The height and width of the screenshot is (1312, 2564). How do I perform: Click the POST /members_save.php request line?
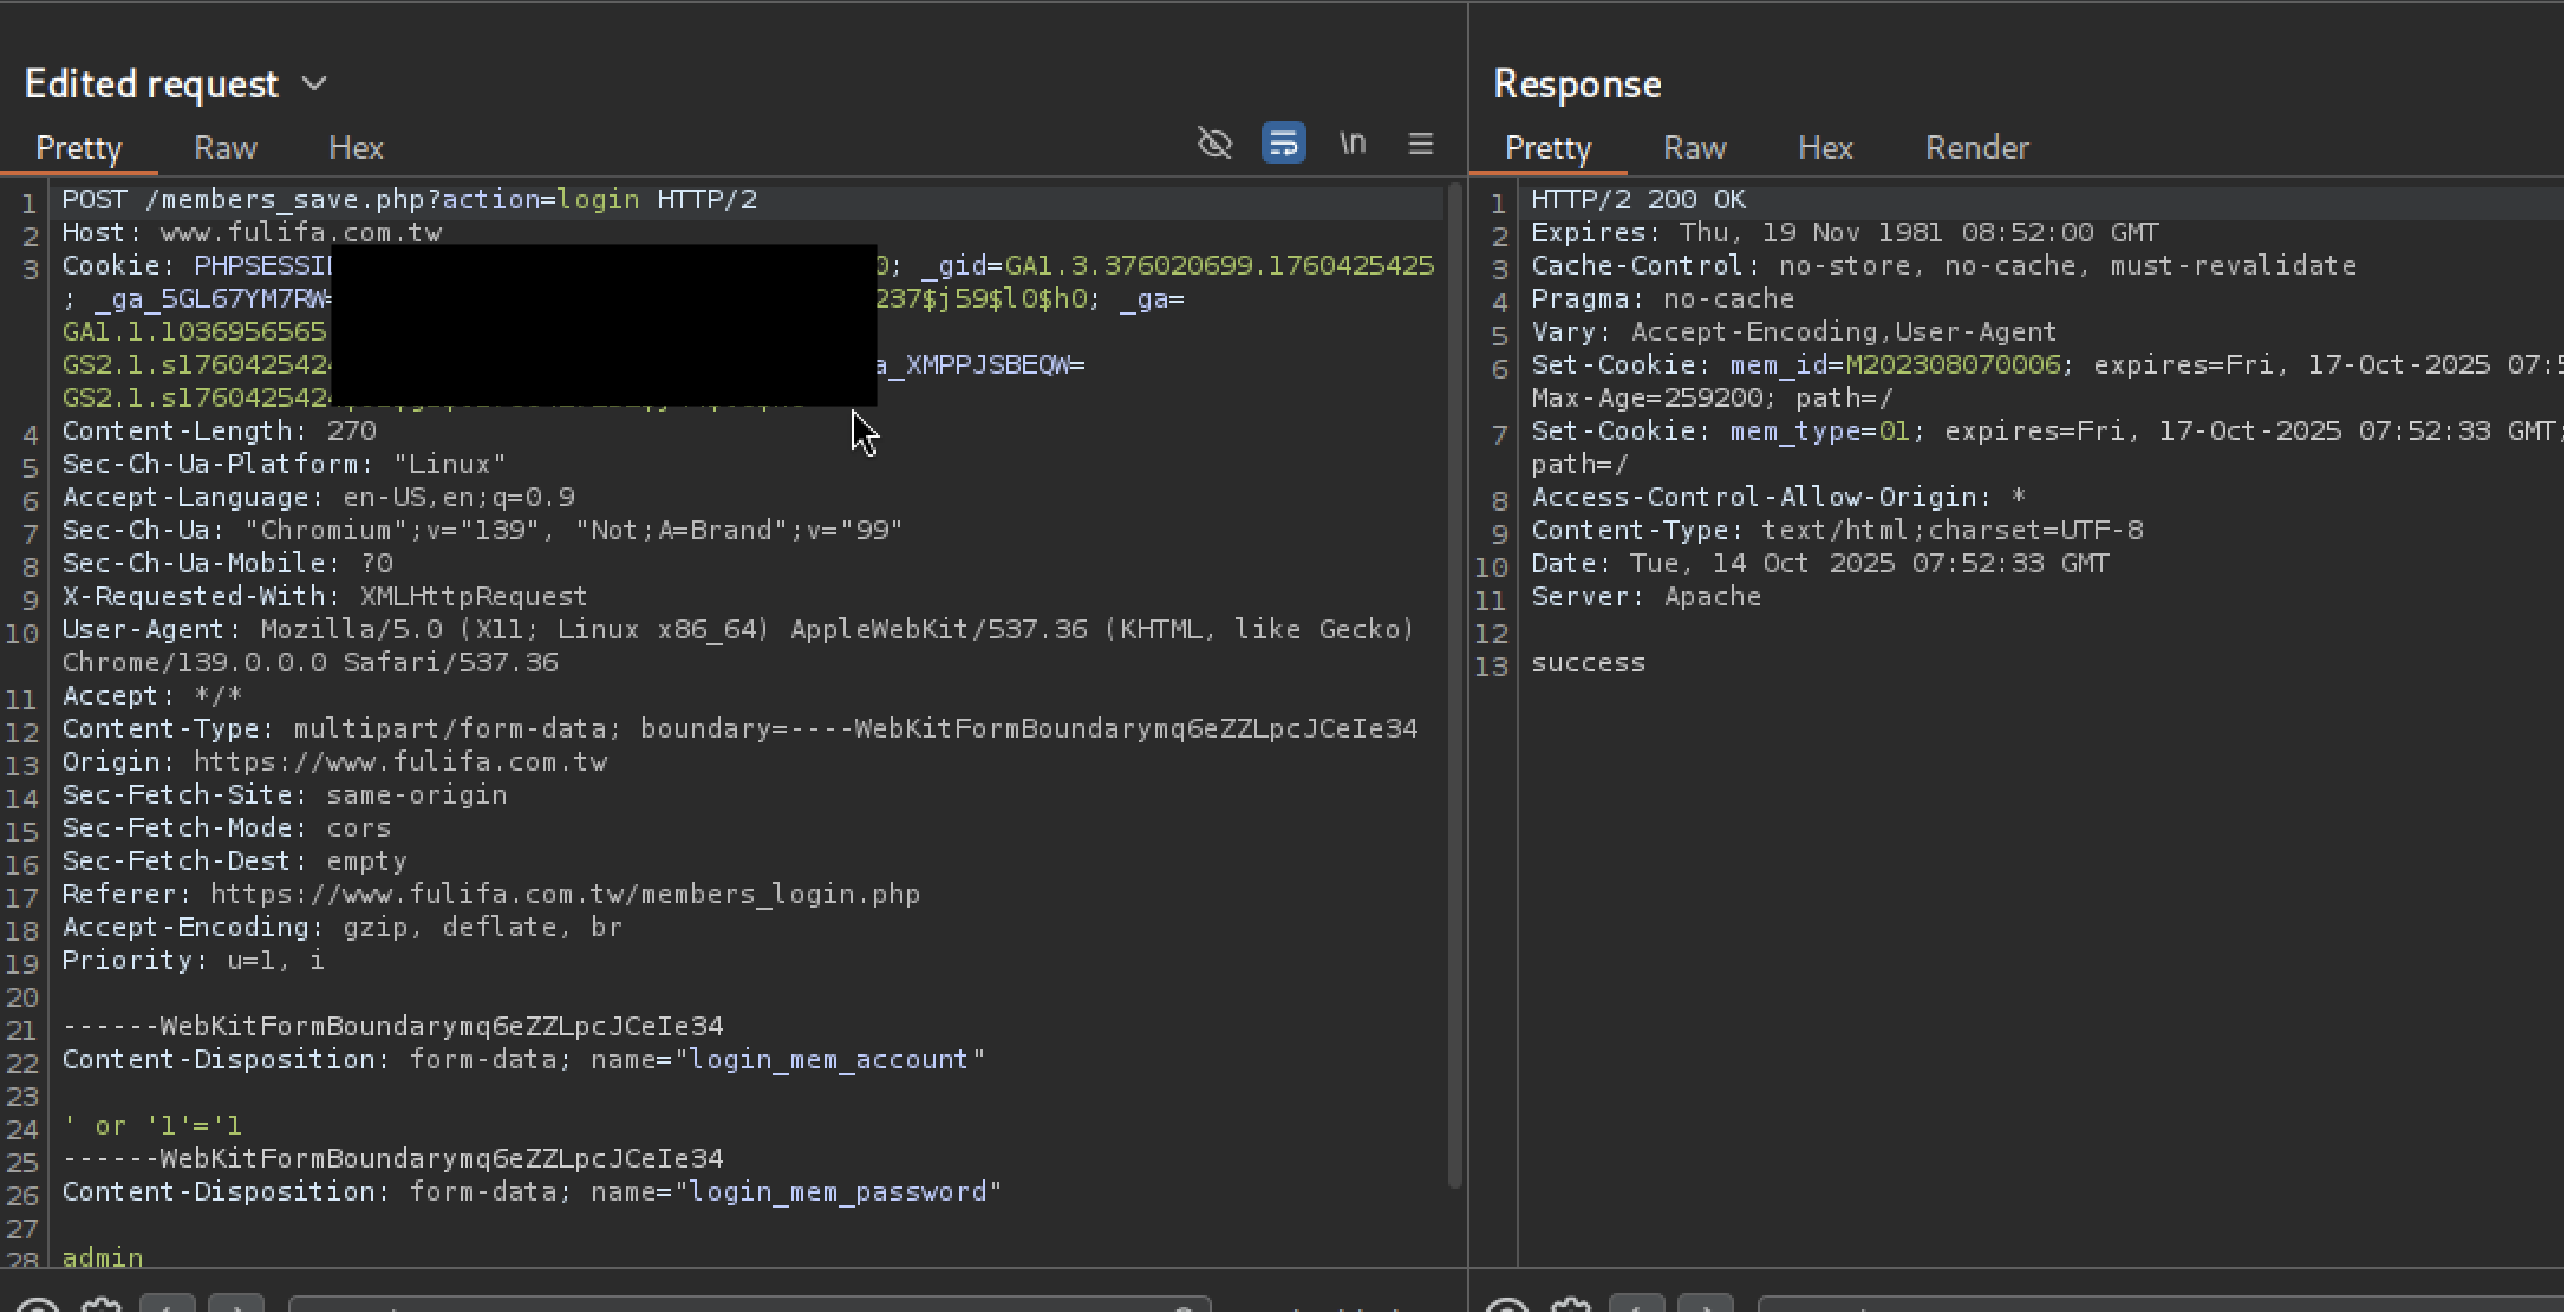click(410, 199)
